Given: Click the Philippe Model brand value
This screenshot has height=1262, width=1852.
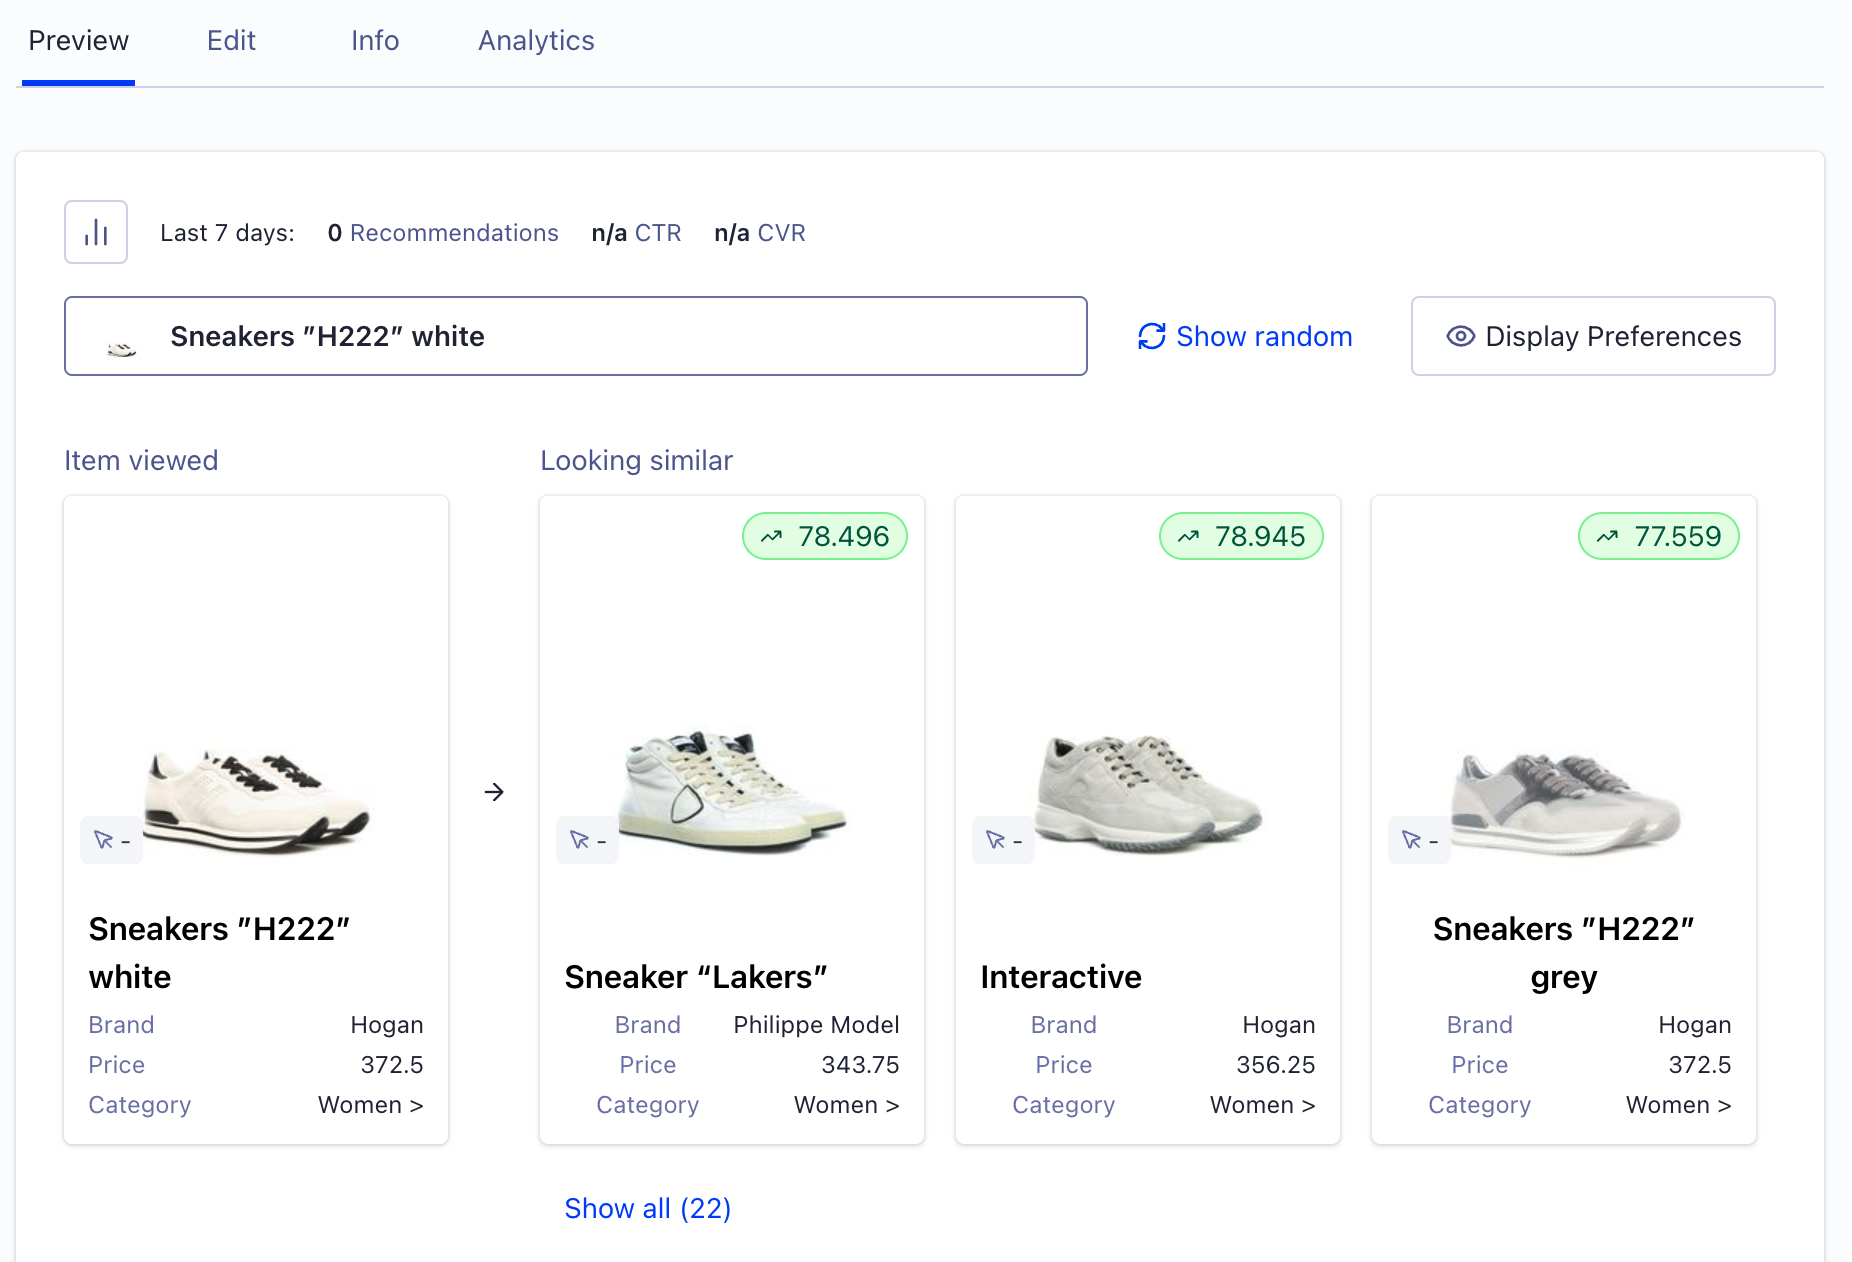Looking at the screenshot, I should tap(816, 1025).
